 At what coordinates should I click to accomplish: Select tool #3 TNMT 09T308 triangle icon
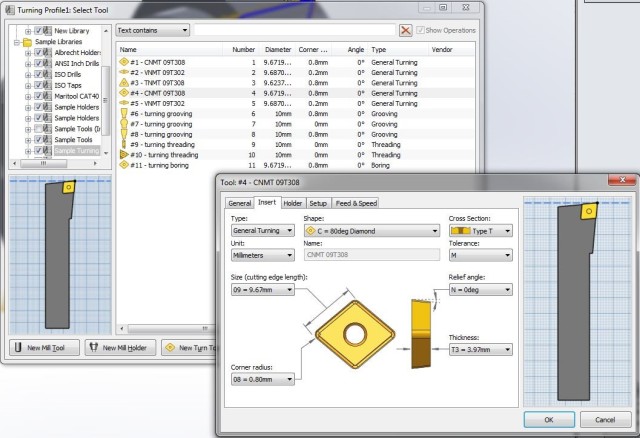pyautogui.click(x=124, y=82)
